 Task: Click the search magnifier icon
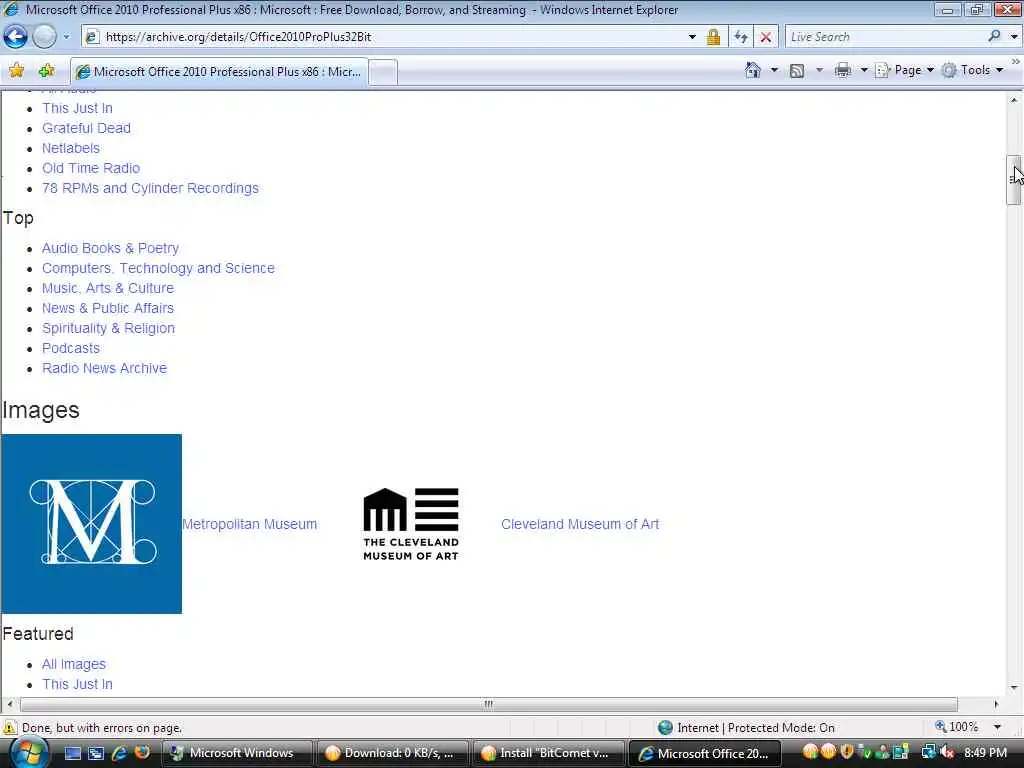[x=995, y=37]
